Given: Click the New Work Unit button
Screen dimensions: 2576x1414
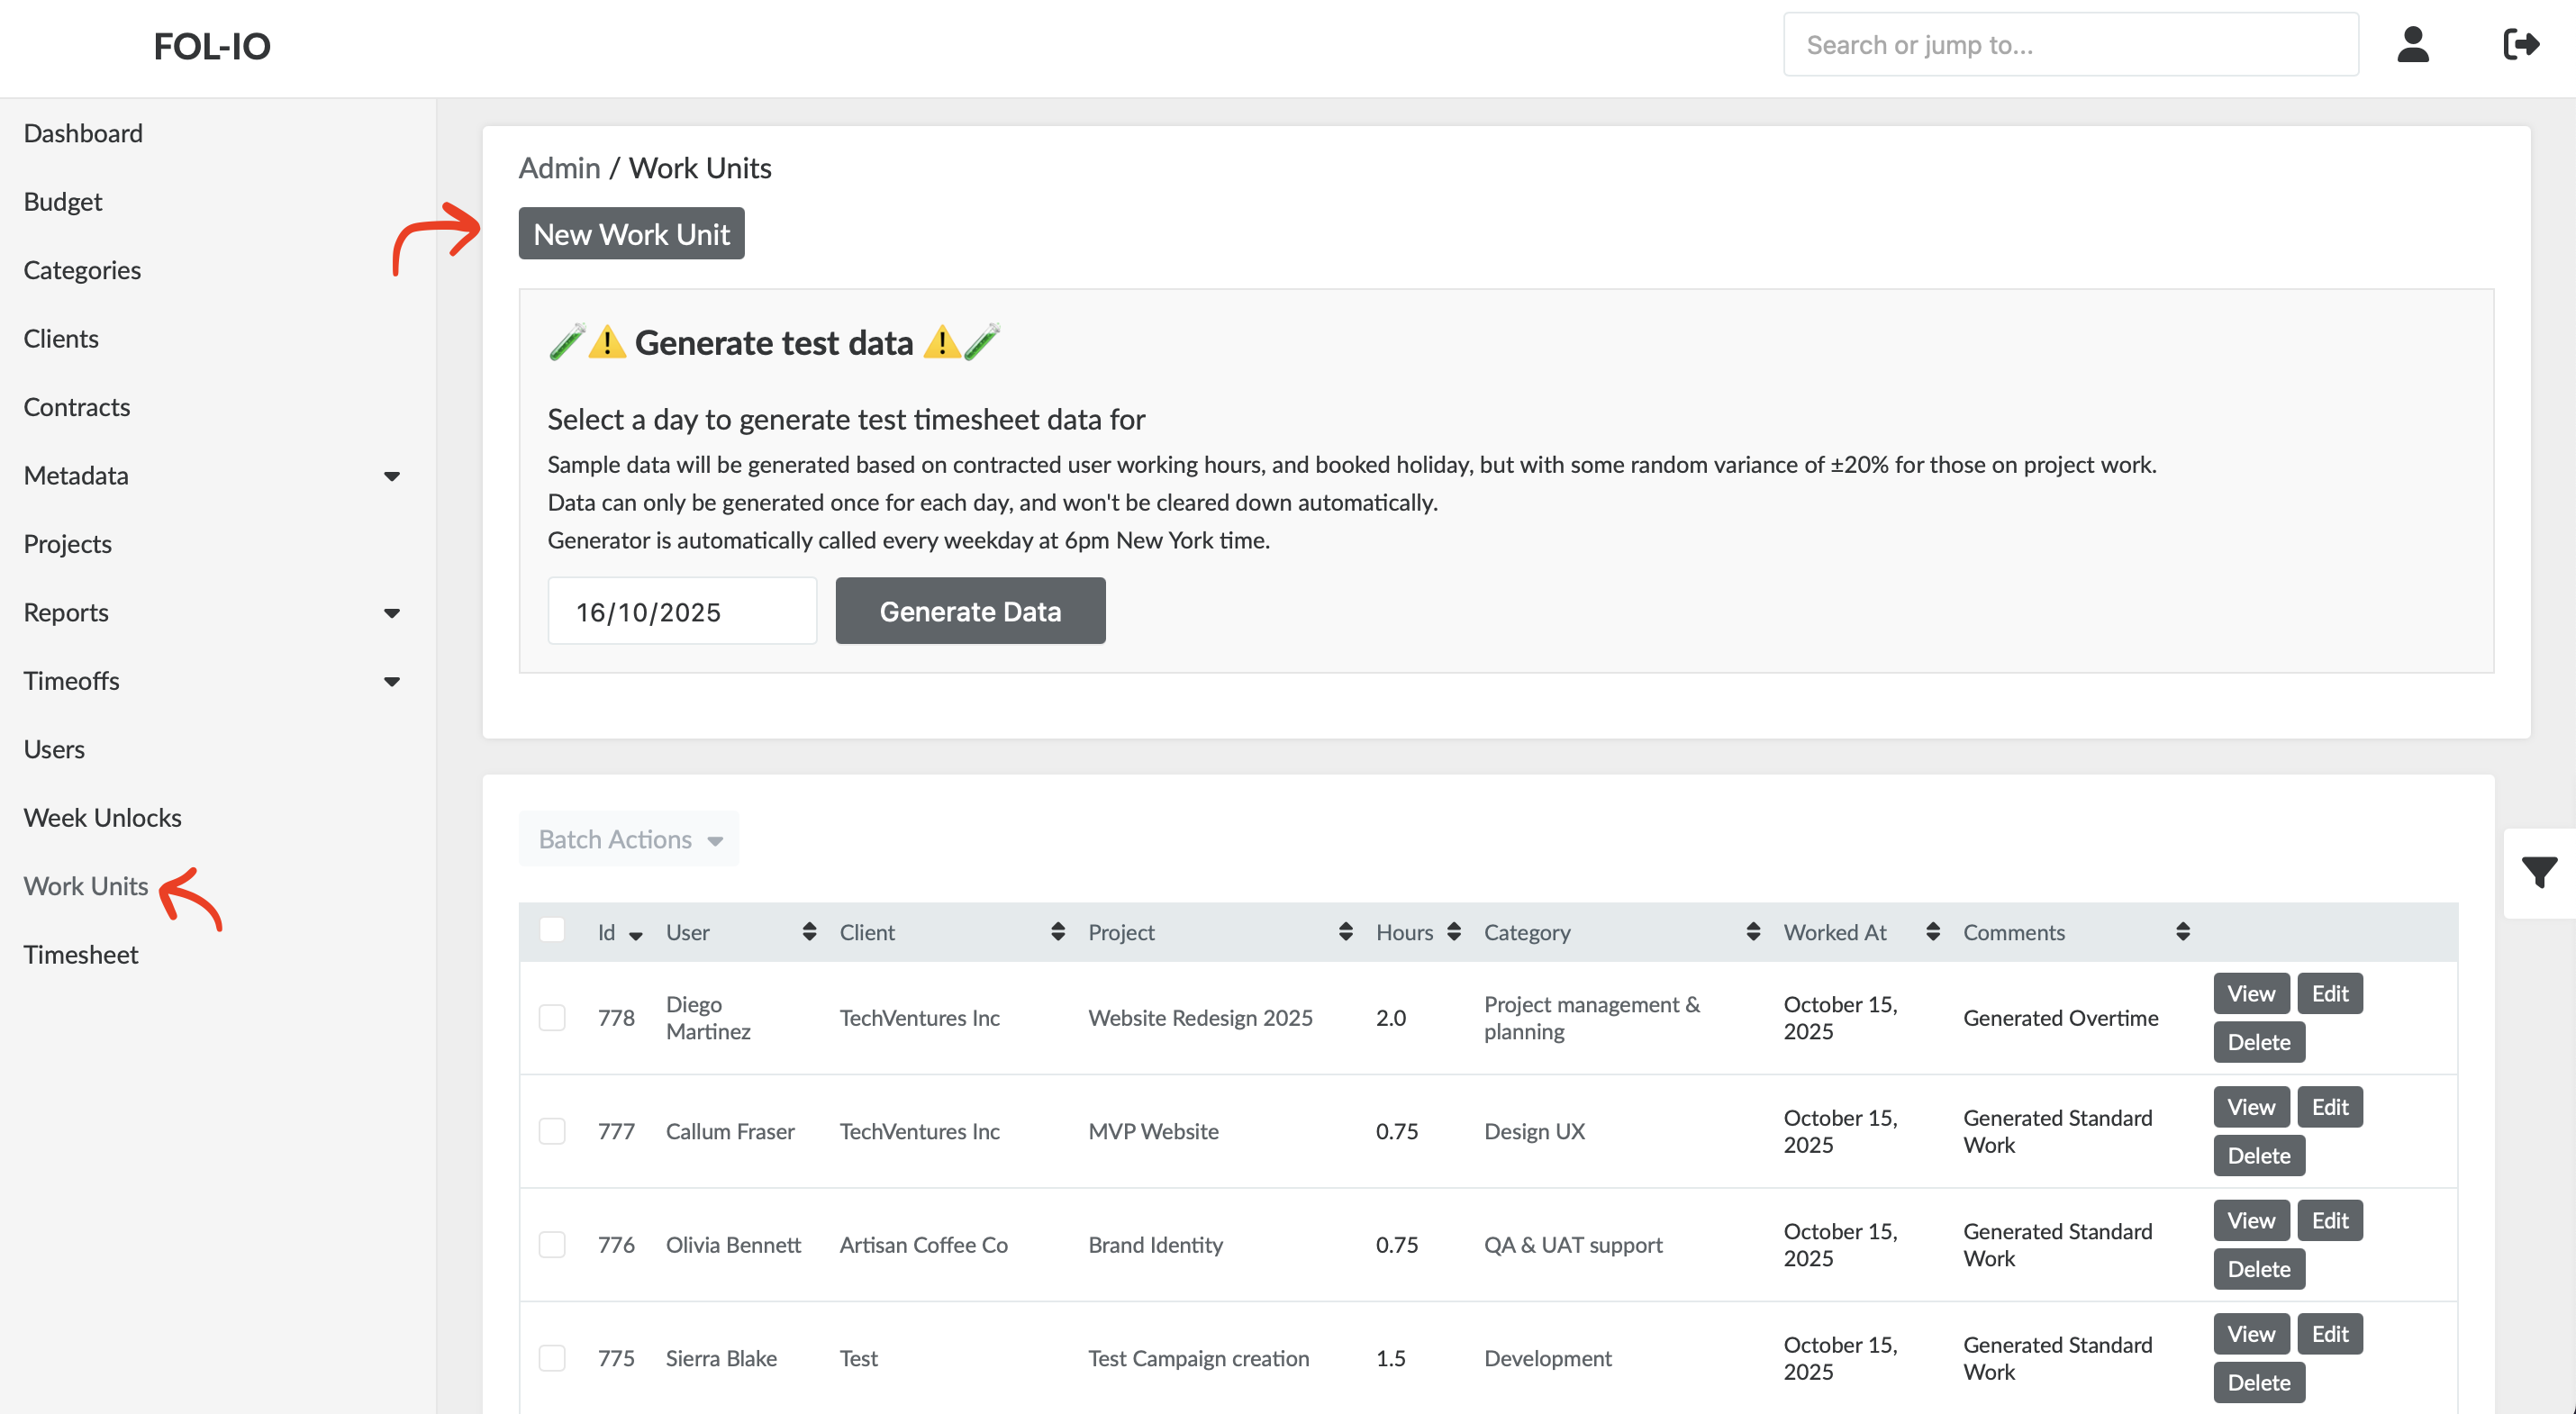Looking at the screenshot, I should pyautogui.click(x=631, y=234).
